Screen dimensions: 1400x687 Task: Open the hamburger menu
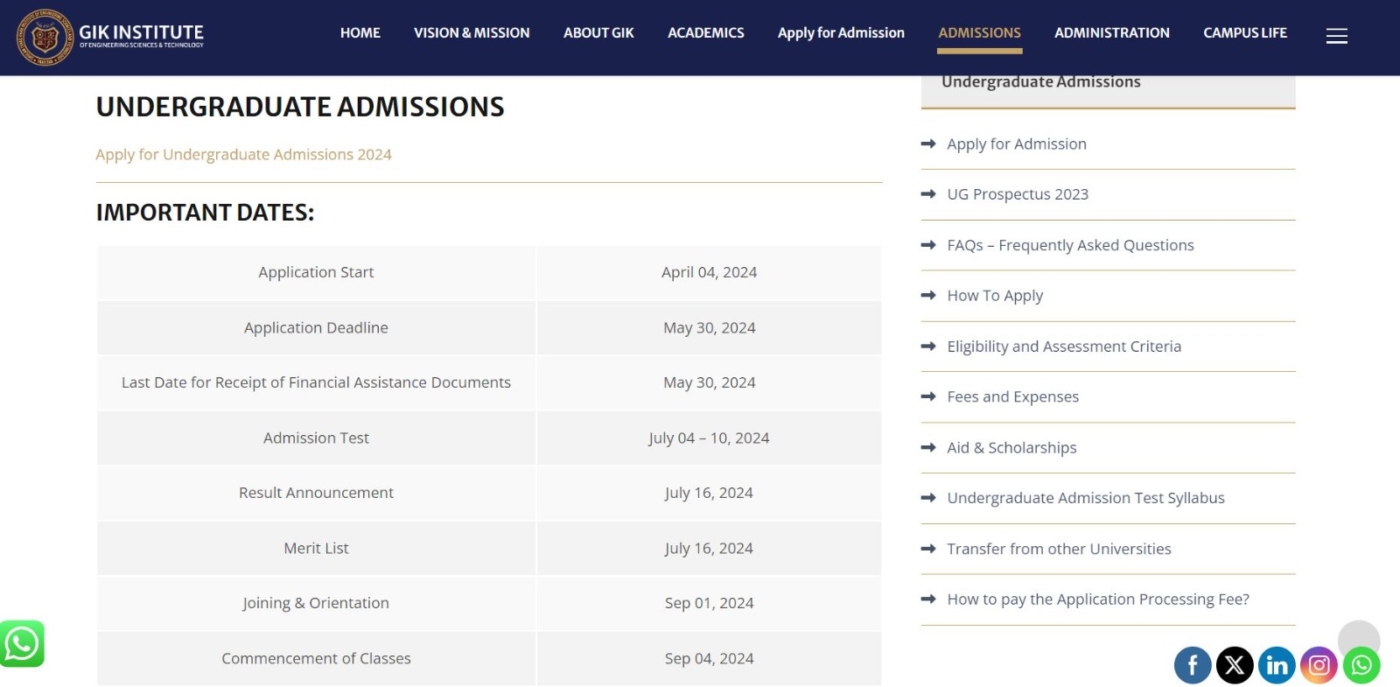pos(1336,34)
